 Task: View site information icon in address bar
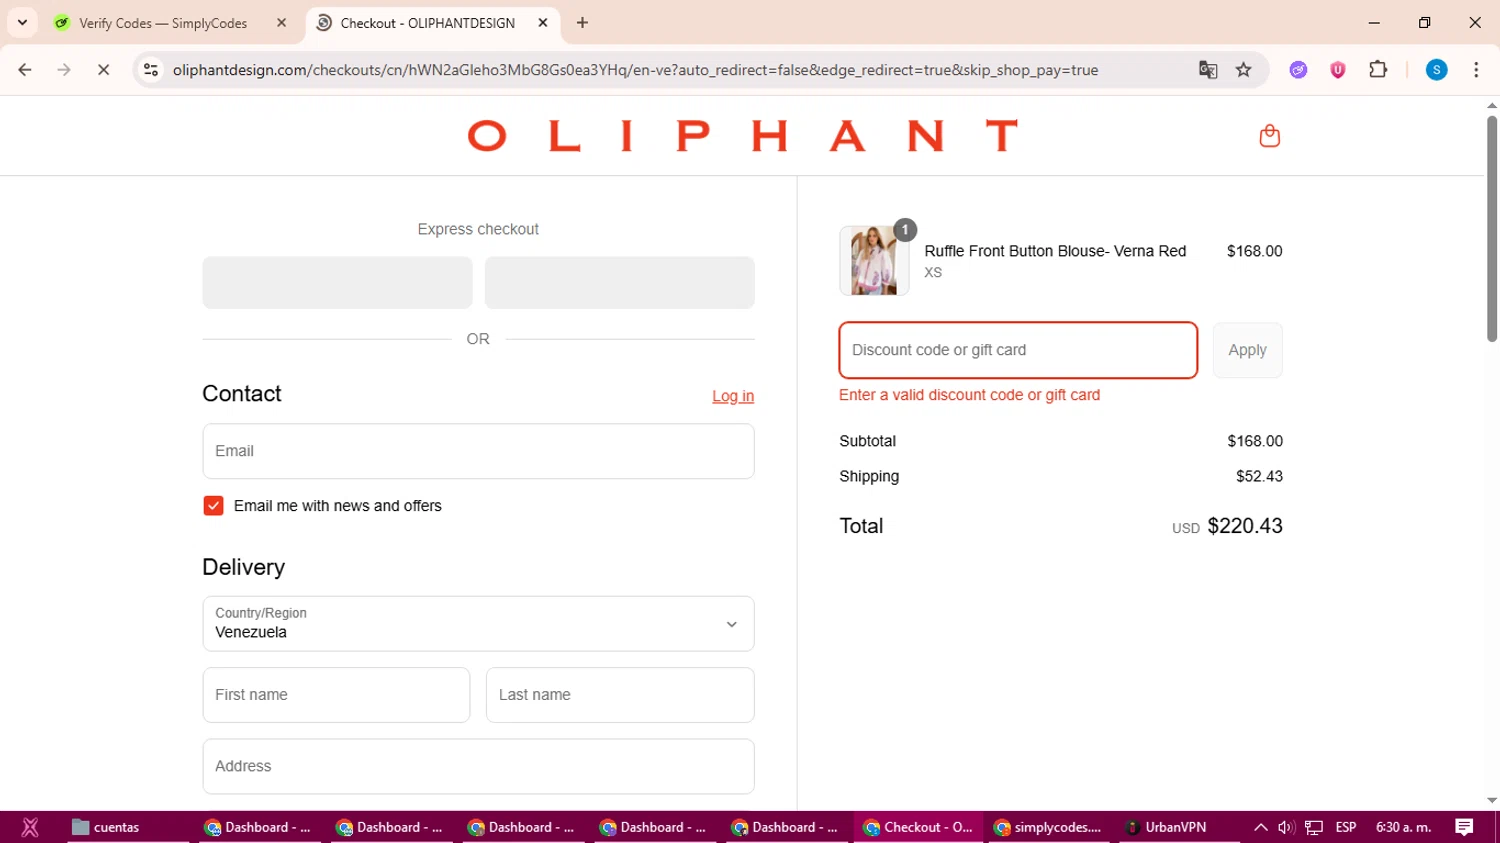pyautogui.click(x=151, y=70)
